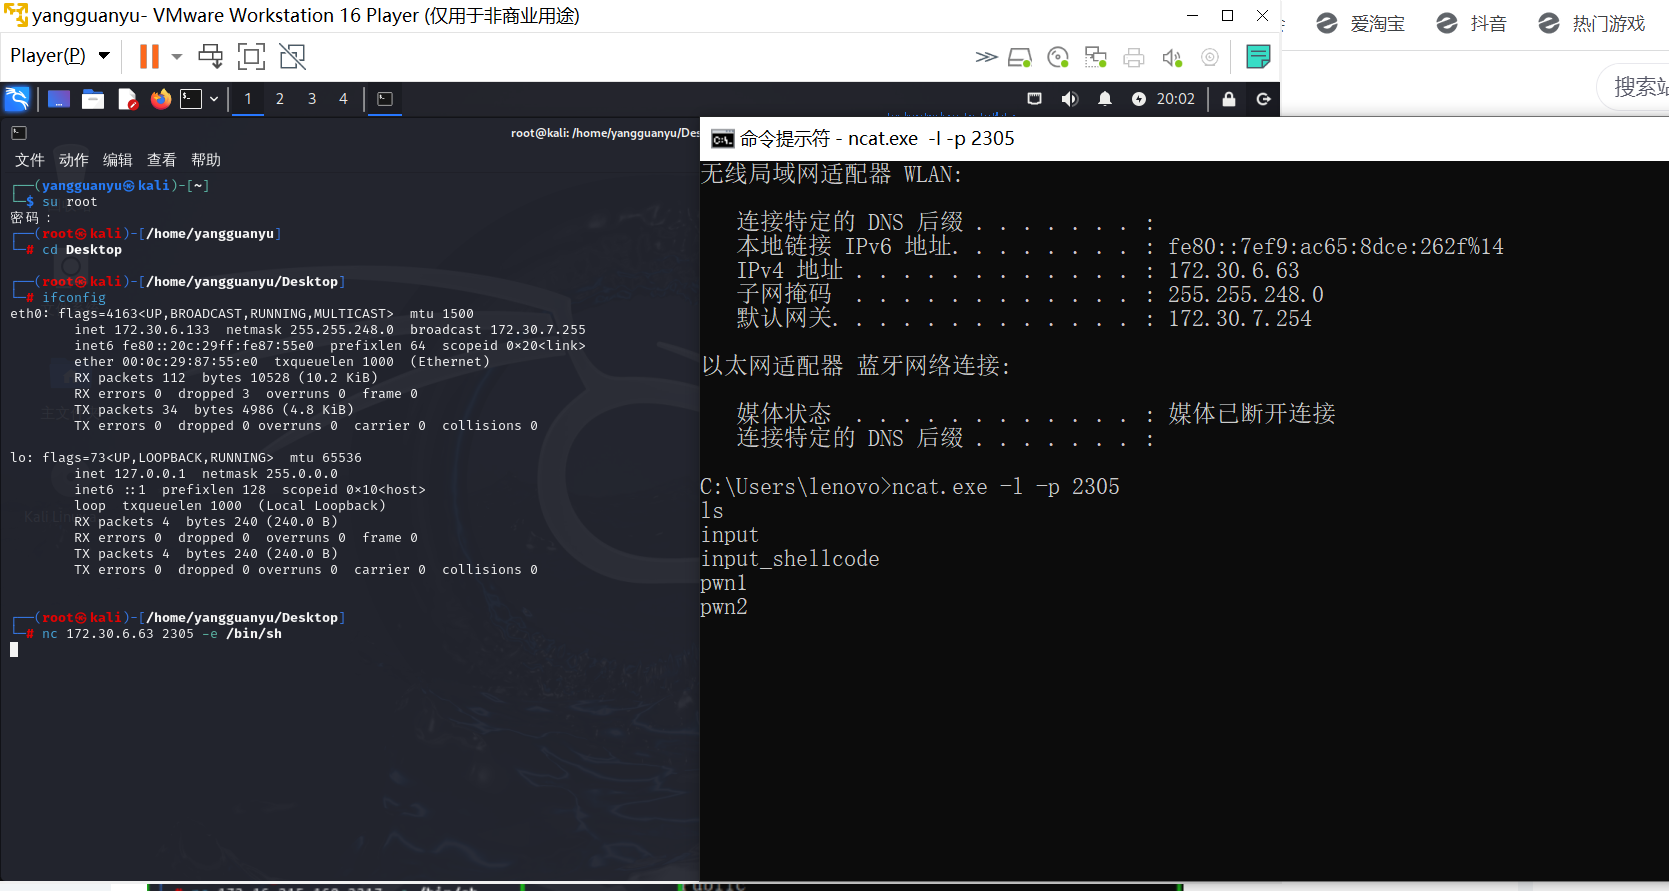This screenshot has width=1669, height=891.
Task: Switch to workspace 4
Action: (x=343, y=99)
